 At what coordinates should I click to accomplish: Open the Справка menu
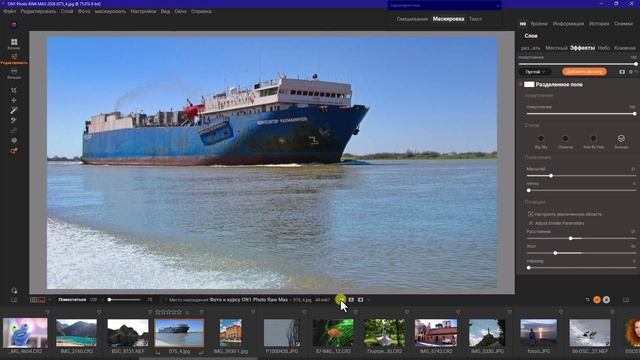tap(201, 11)
